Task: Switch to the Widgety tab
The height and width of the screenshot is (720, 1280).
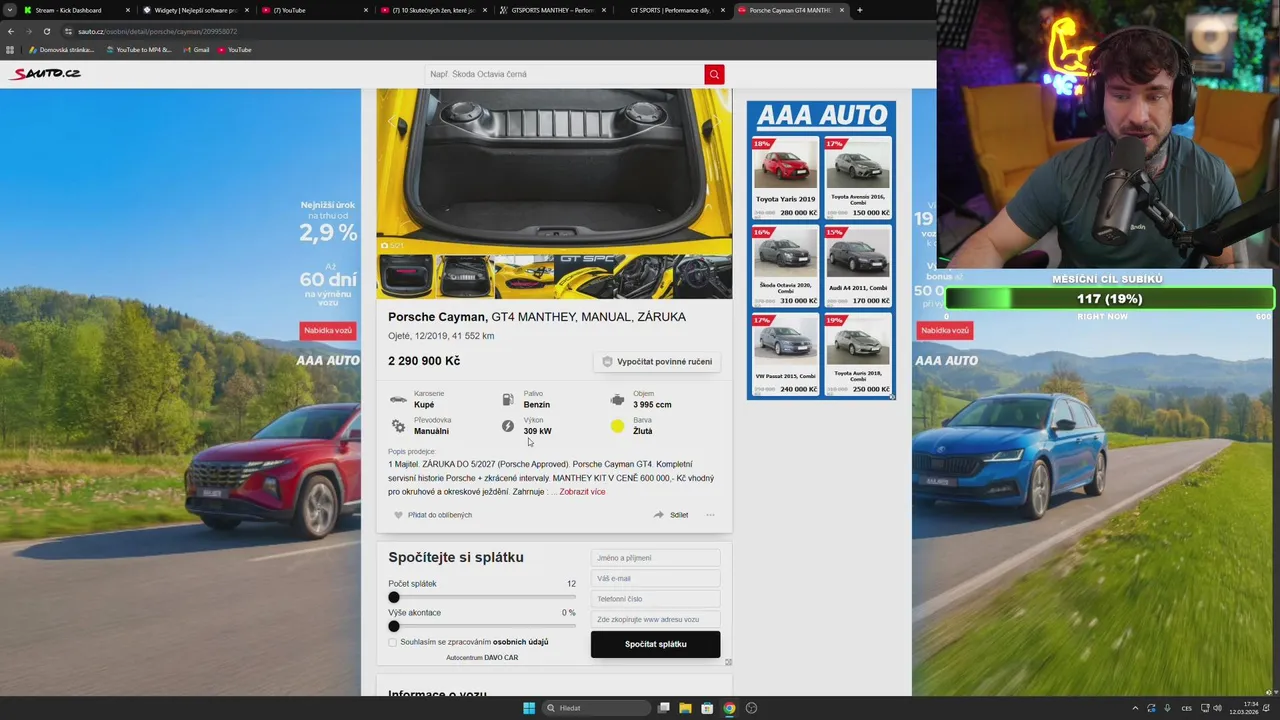Action: (x=194, y=10)
